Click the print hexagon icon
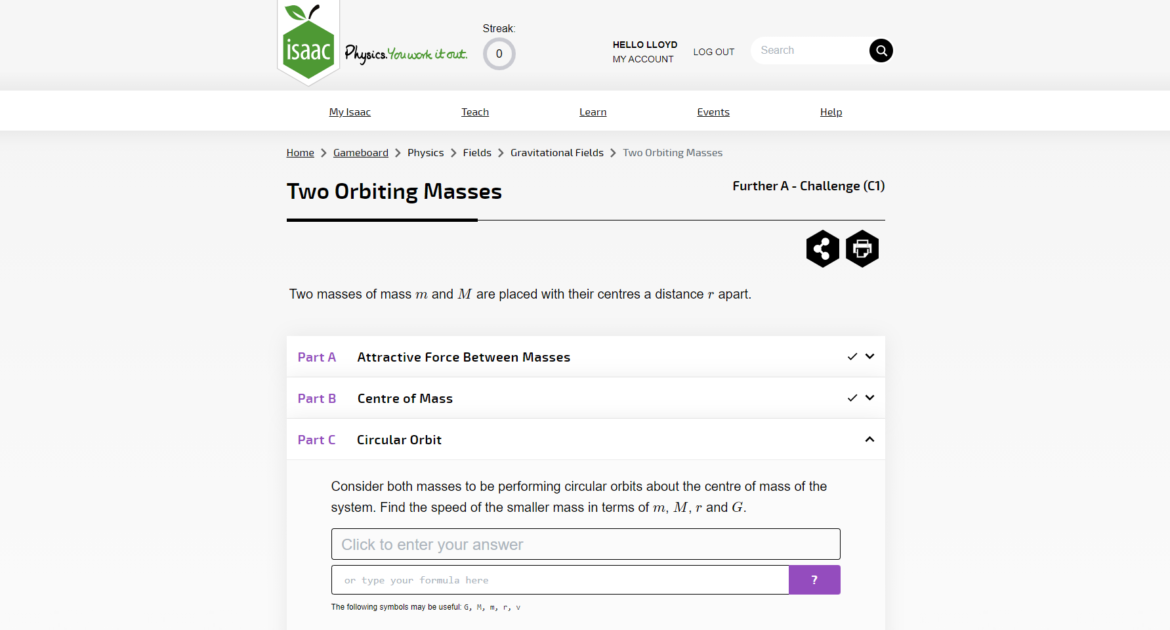The height and width of the screenshot is (630, 1170). coord(862,249)
